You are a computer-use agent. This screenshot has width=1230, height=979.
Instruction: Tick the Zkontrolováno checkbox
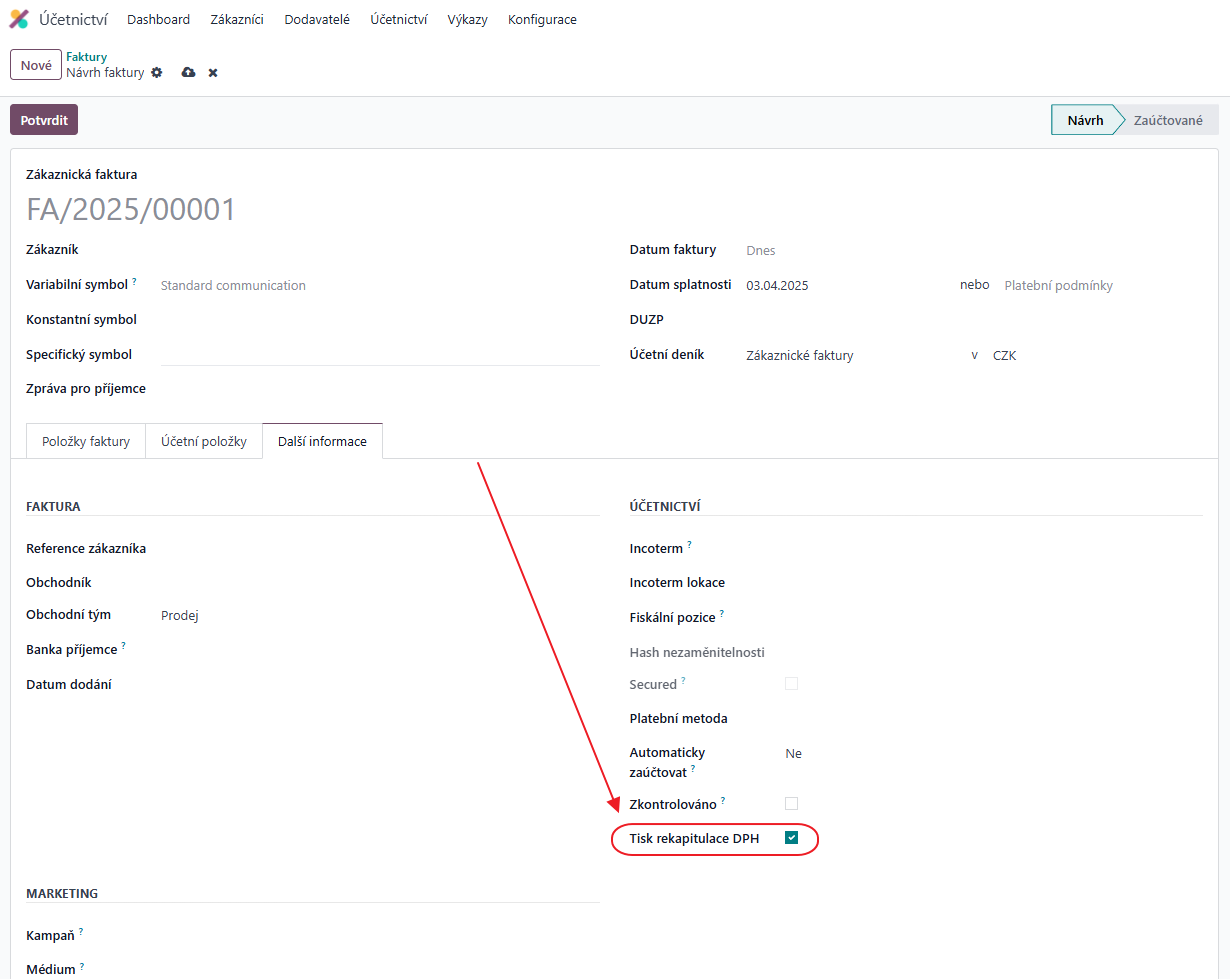point(792,803)
